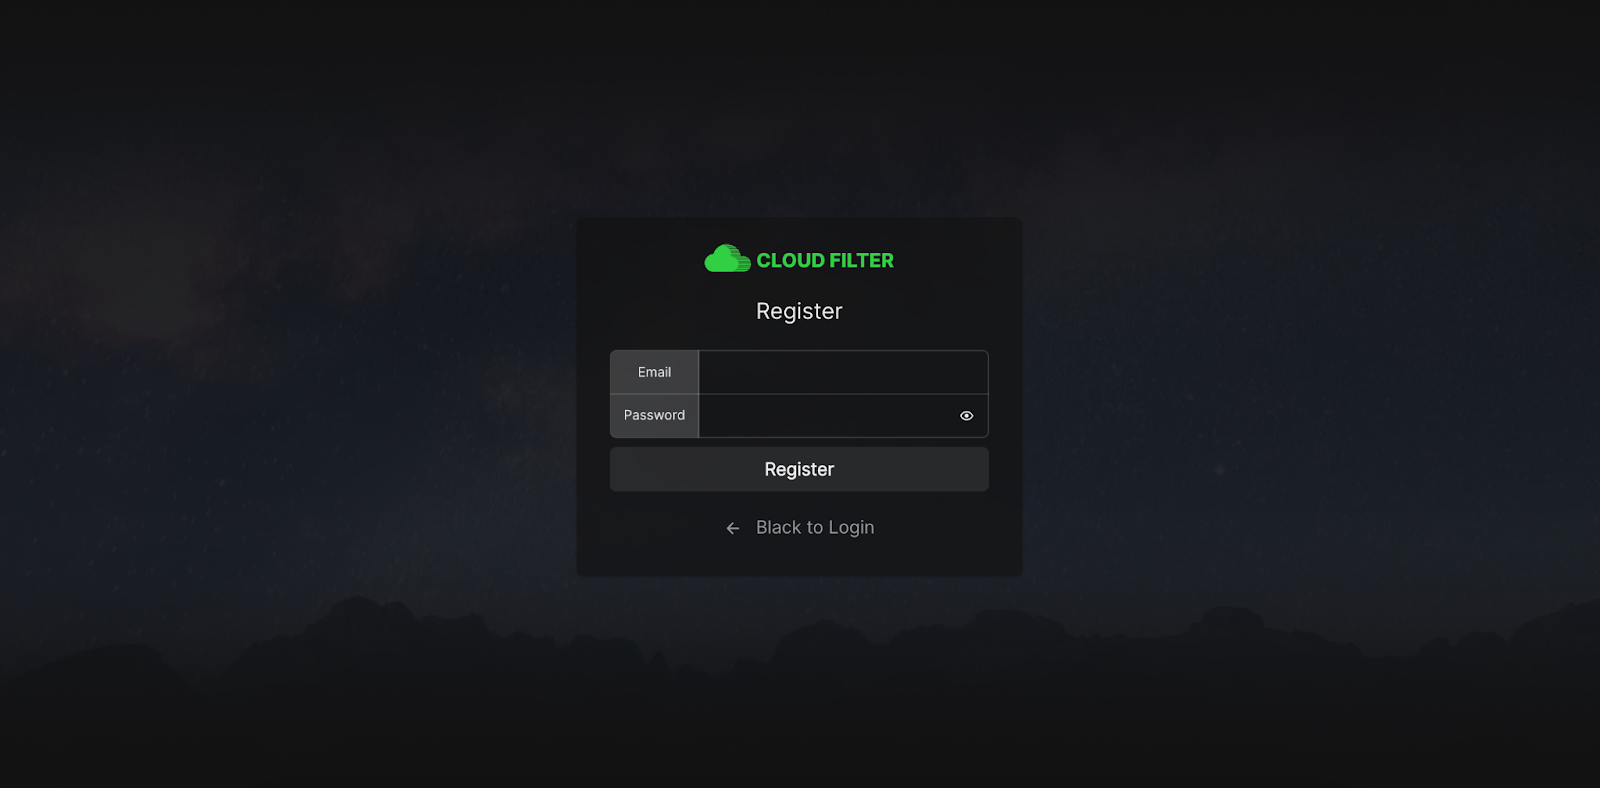Click empty card area below login link

click(x=799, y=558)
